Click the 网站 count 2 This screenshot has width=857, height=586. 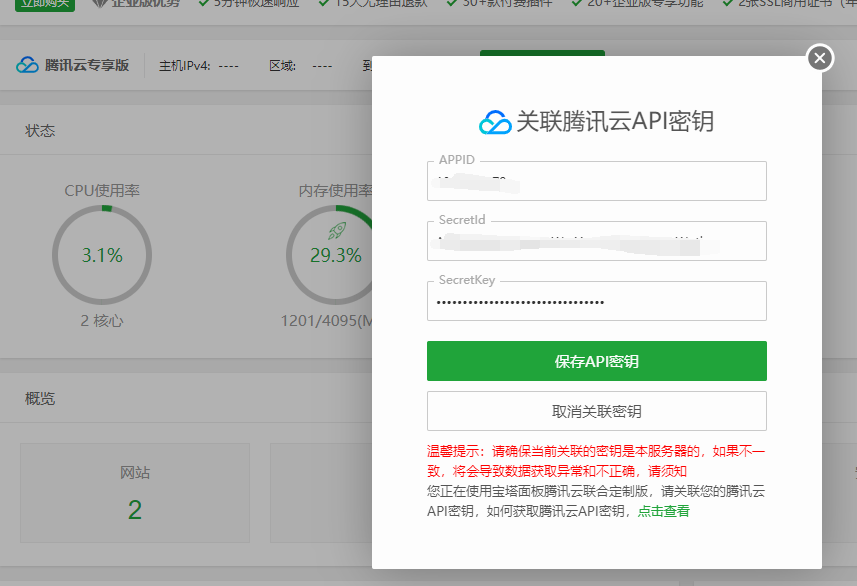(135, 510)
